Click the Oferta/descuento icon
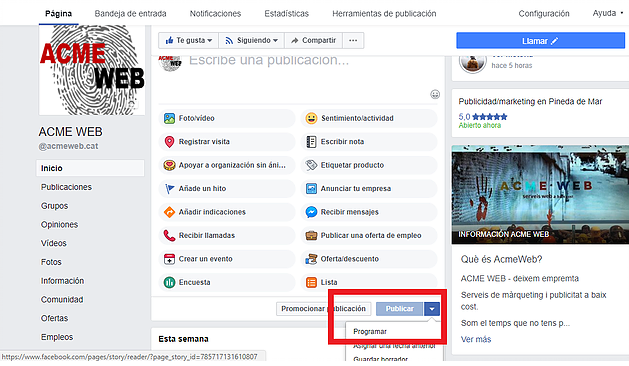The height and width of the screenshot is (366, 629). (311, 259)
